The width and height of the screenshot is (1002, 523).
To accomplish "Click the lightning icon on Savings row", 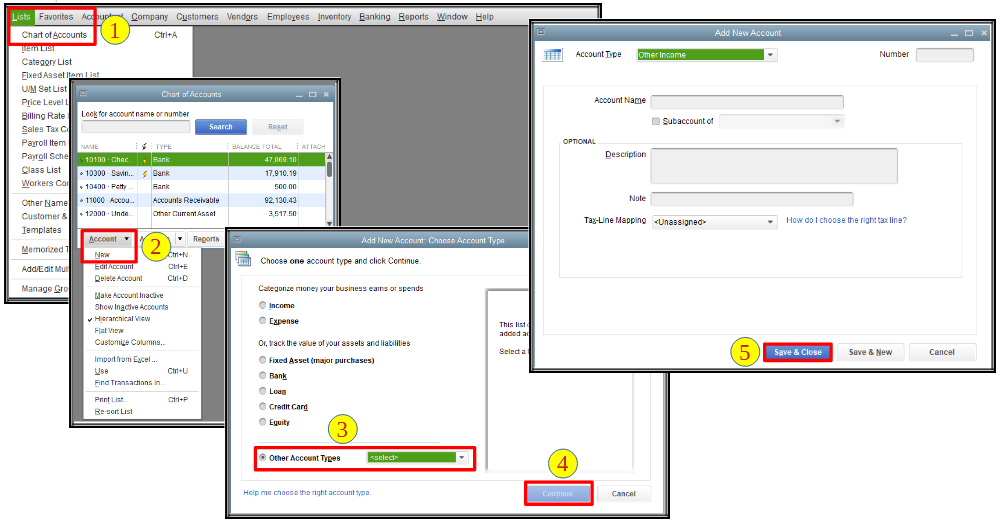I will (x=144, y=174).
